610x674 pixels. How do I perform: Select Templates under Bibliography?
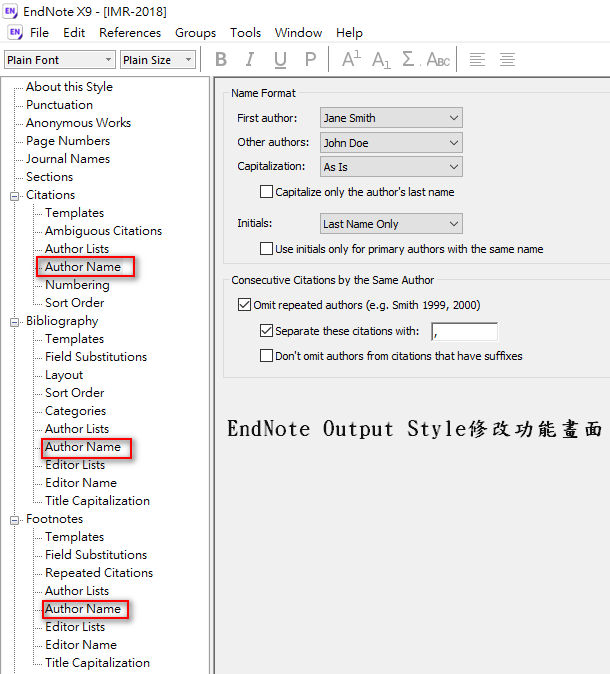point(74,339)
